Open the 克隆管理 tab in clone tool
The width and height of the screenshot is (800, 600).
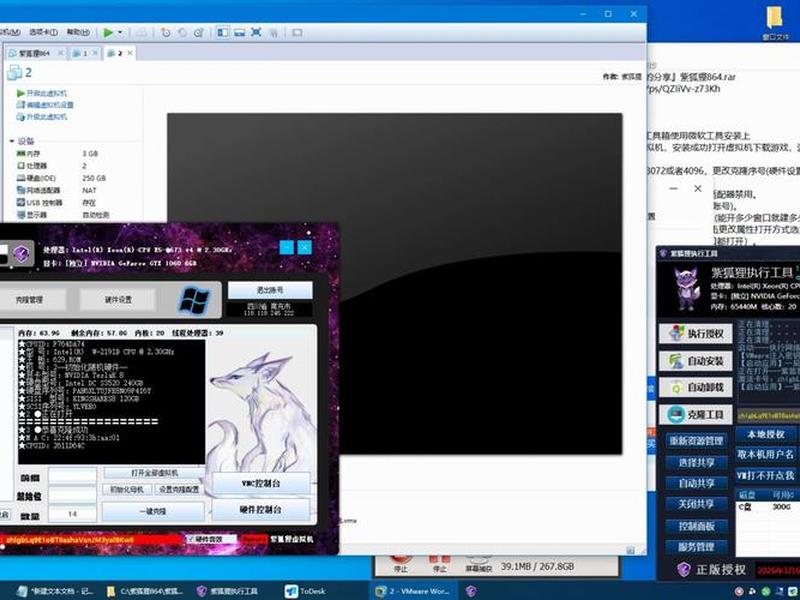click(29, 300)
